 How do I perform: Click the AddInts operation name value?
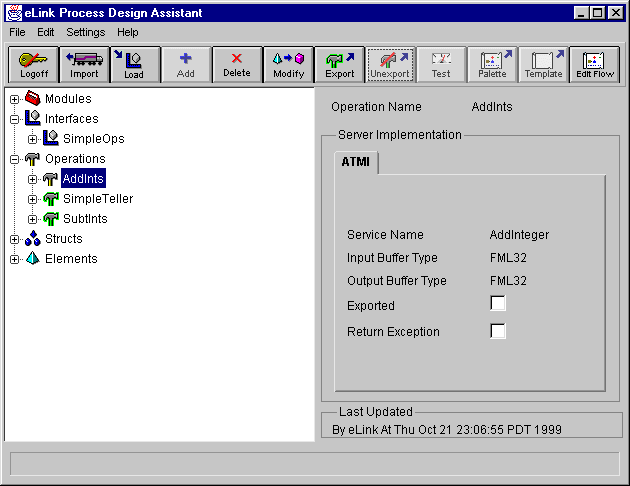pyautogui.click(x=492, y=107)
